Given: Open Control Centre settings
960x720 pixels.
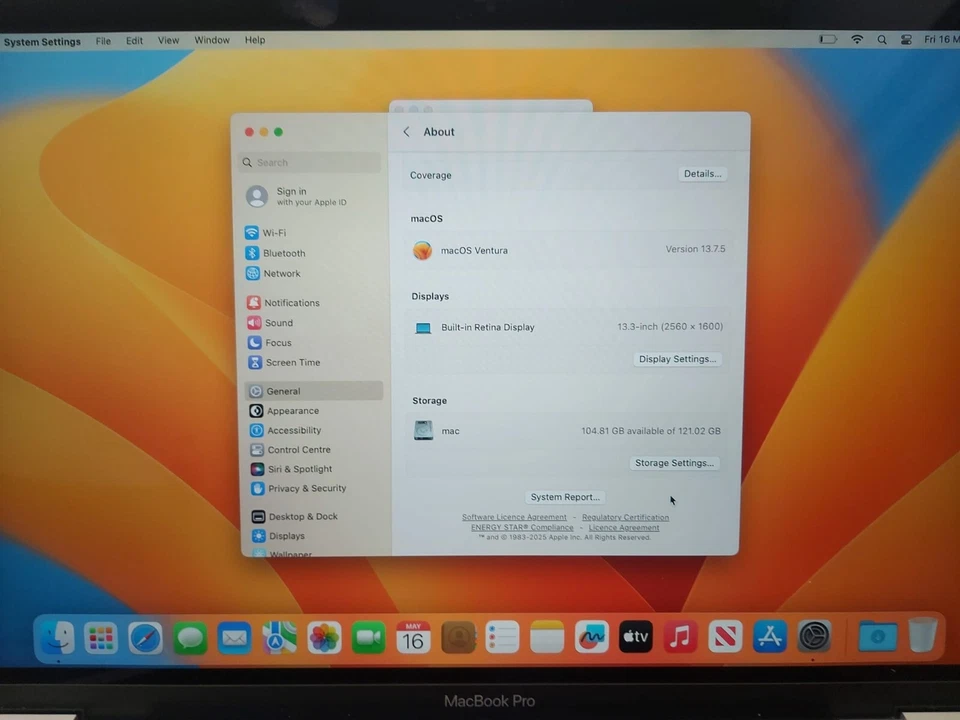Looking at the screenshot, I should (x=291, y=449).
